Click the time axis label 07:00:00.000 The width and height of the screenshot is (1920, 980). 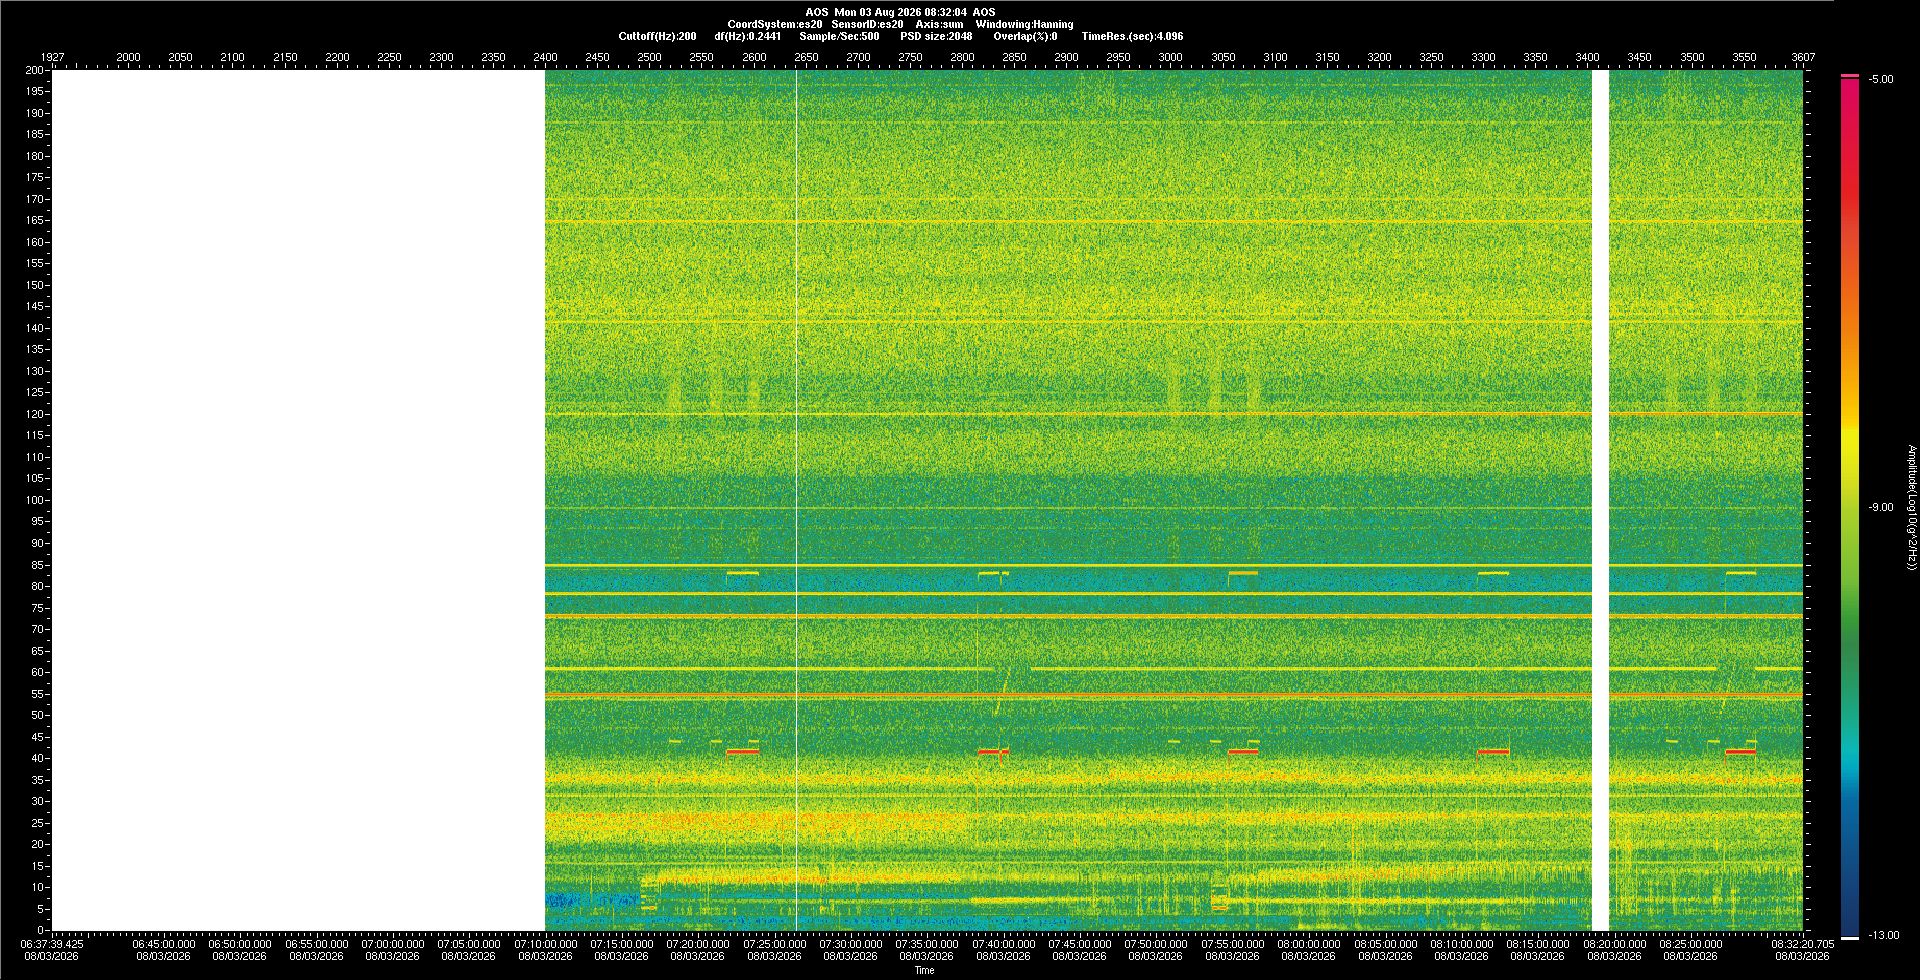coord(392,944)
